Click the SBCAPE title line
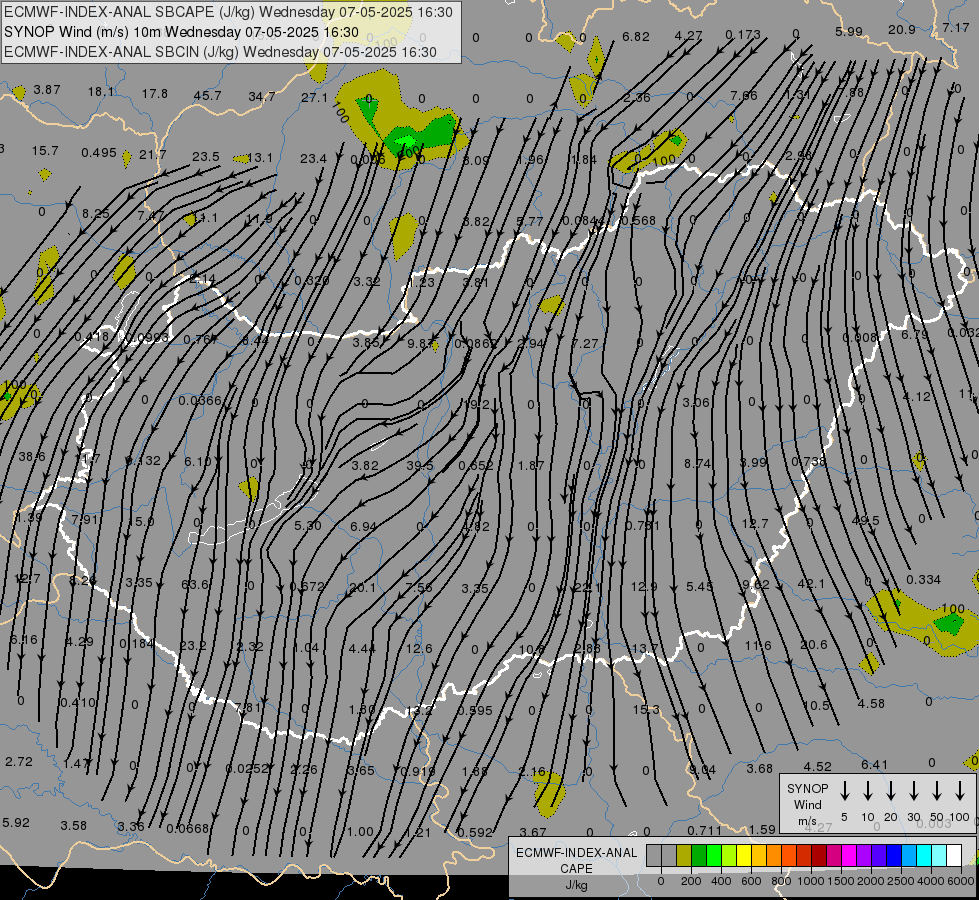Image resolution: width=979 pixels, height=900 pixels. click(228, 12)
